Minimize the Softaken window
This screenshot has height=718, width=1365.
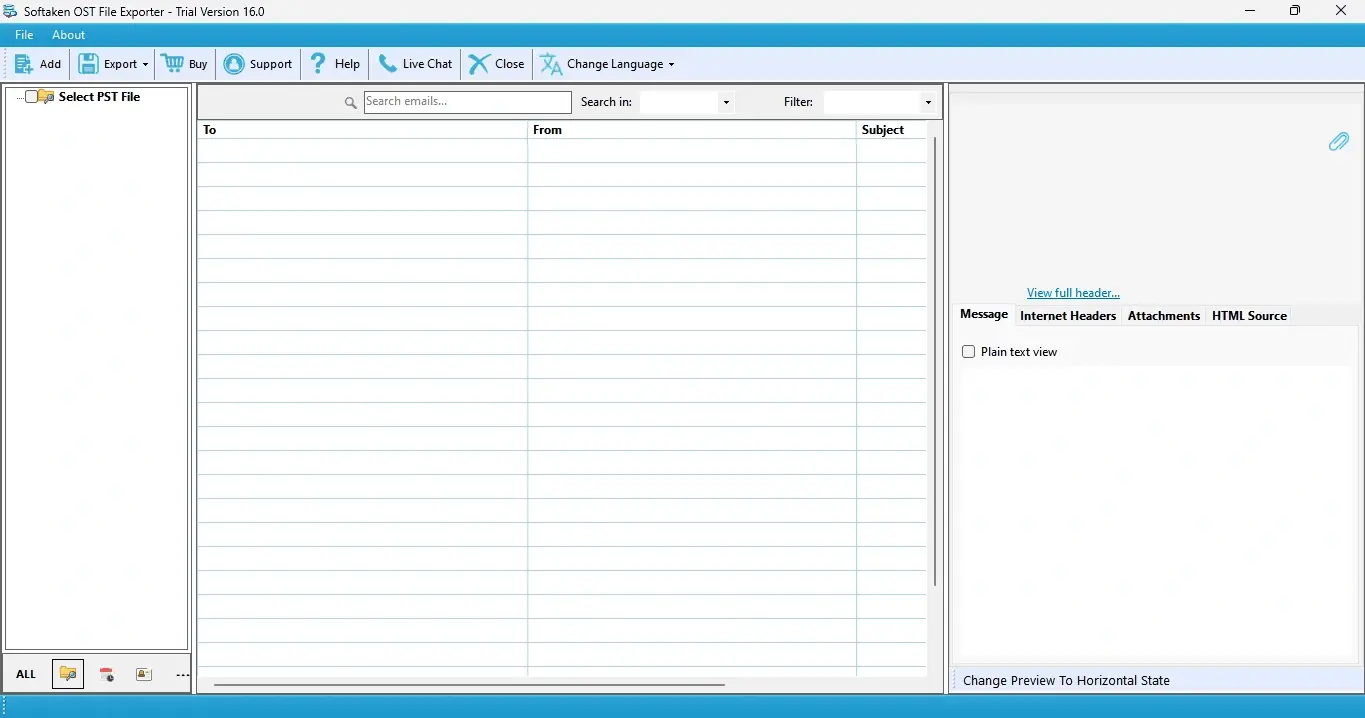click(1250, 11)
